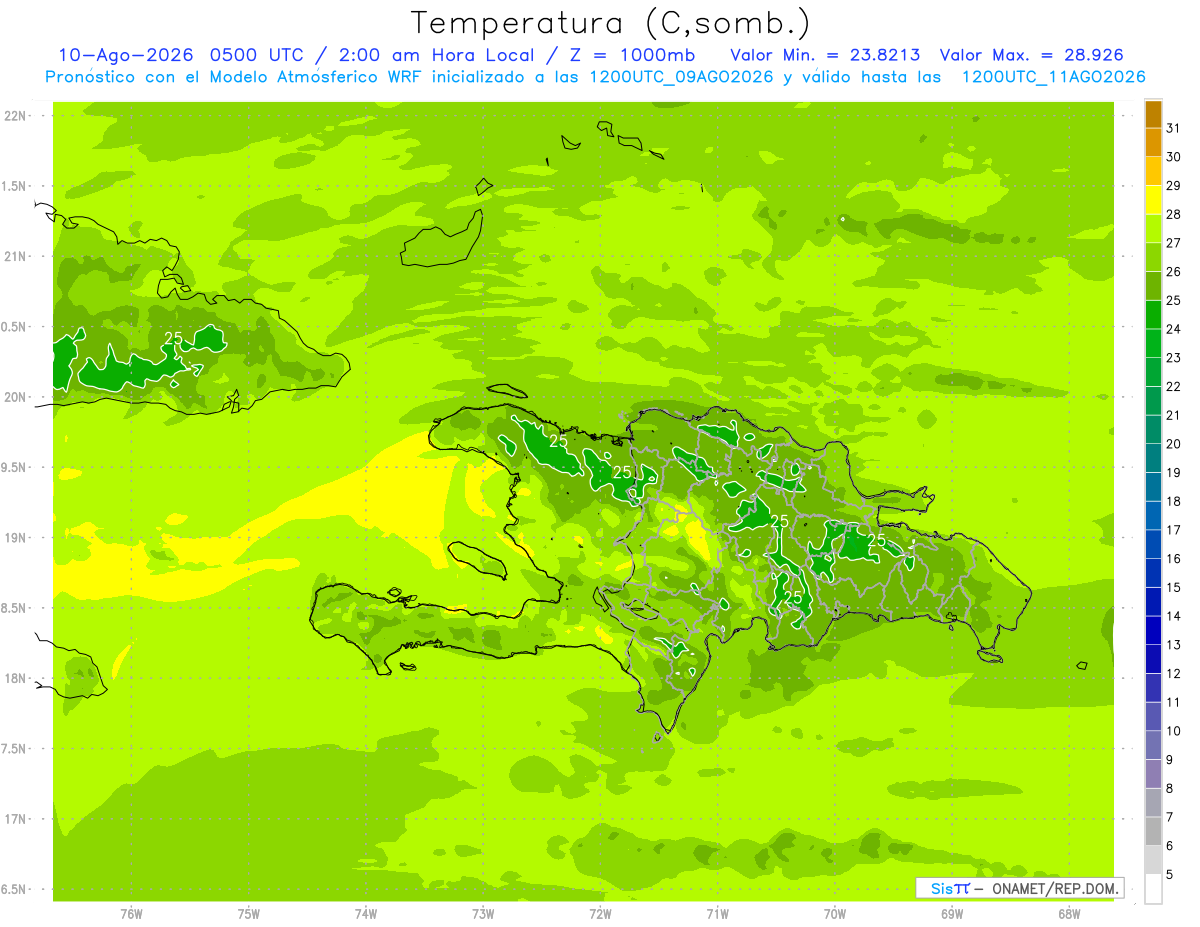The width and height of the screenshot is (1200, 927).
Task: Click the legend value '28'
Action: coord(1174,214)
